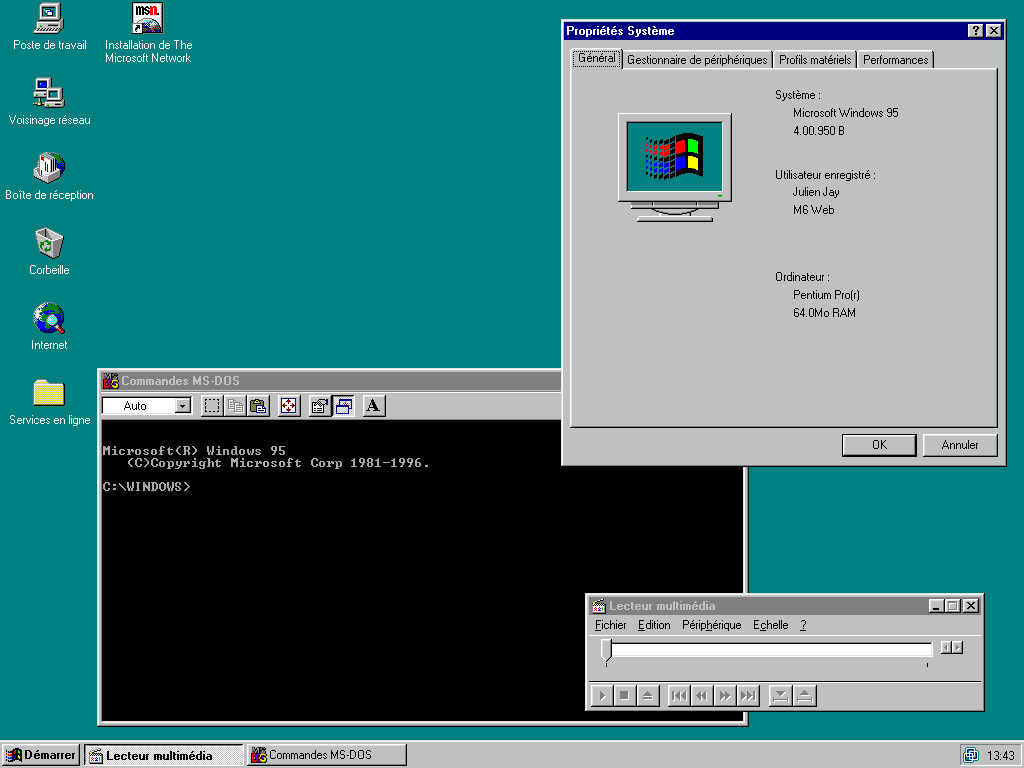Switch to the Profils matériels tab

click(815, 59)
